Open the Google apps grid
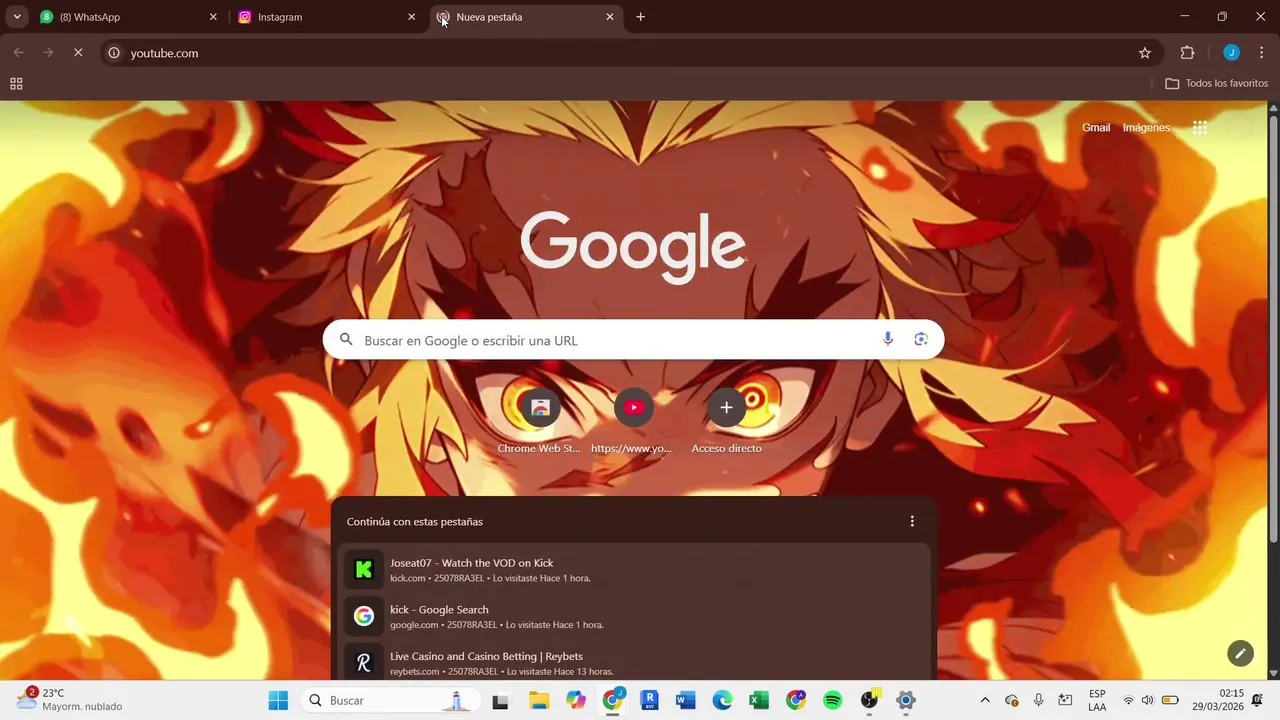 click(x=1200, y=128)
